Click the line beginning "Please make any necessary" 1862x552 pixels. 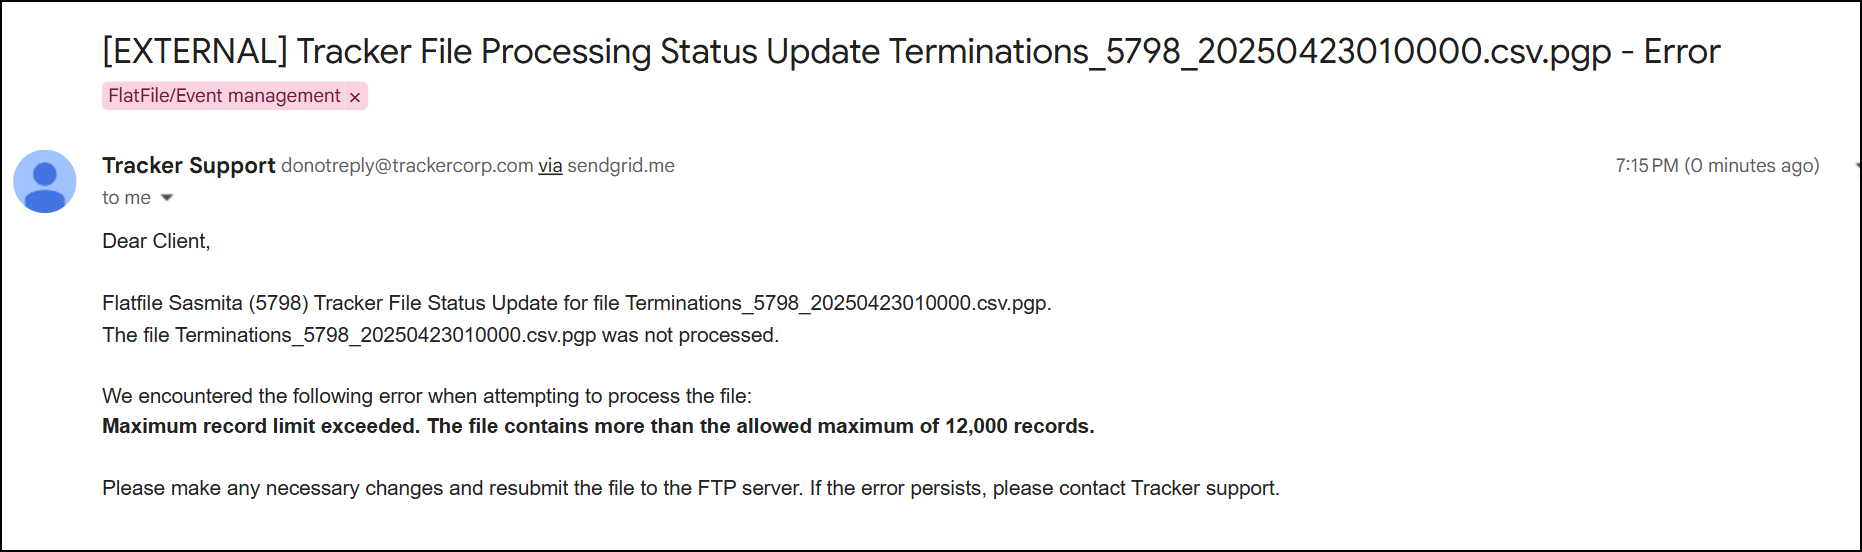tap(691, 488)
